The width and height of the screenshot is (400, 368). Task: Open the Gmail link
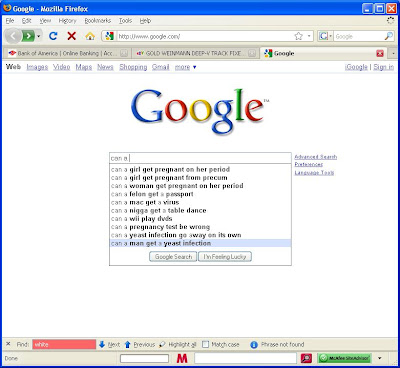pyautogui.click(x=161, y=67)
